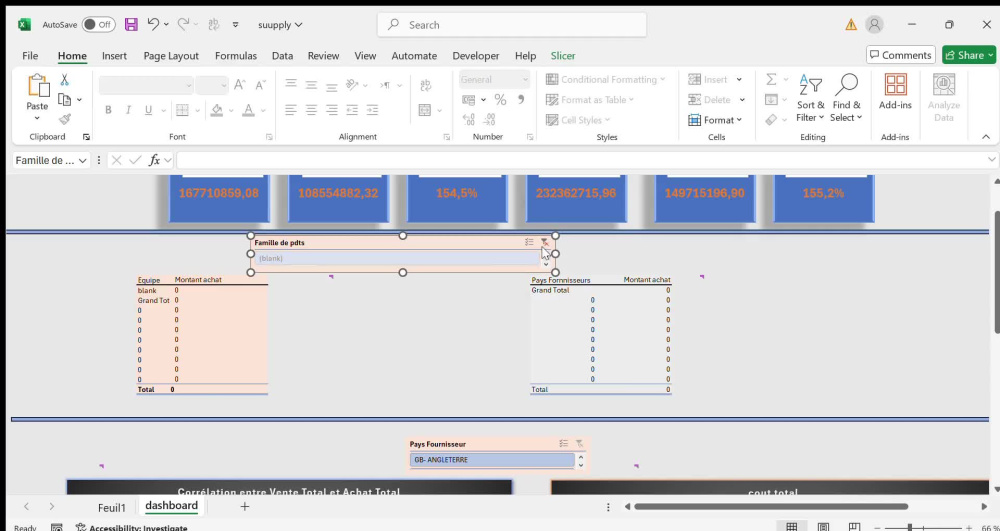Click the AutoSum sigma icon
This screenshot has height=531, width=1000.
point(771,80)
